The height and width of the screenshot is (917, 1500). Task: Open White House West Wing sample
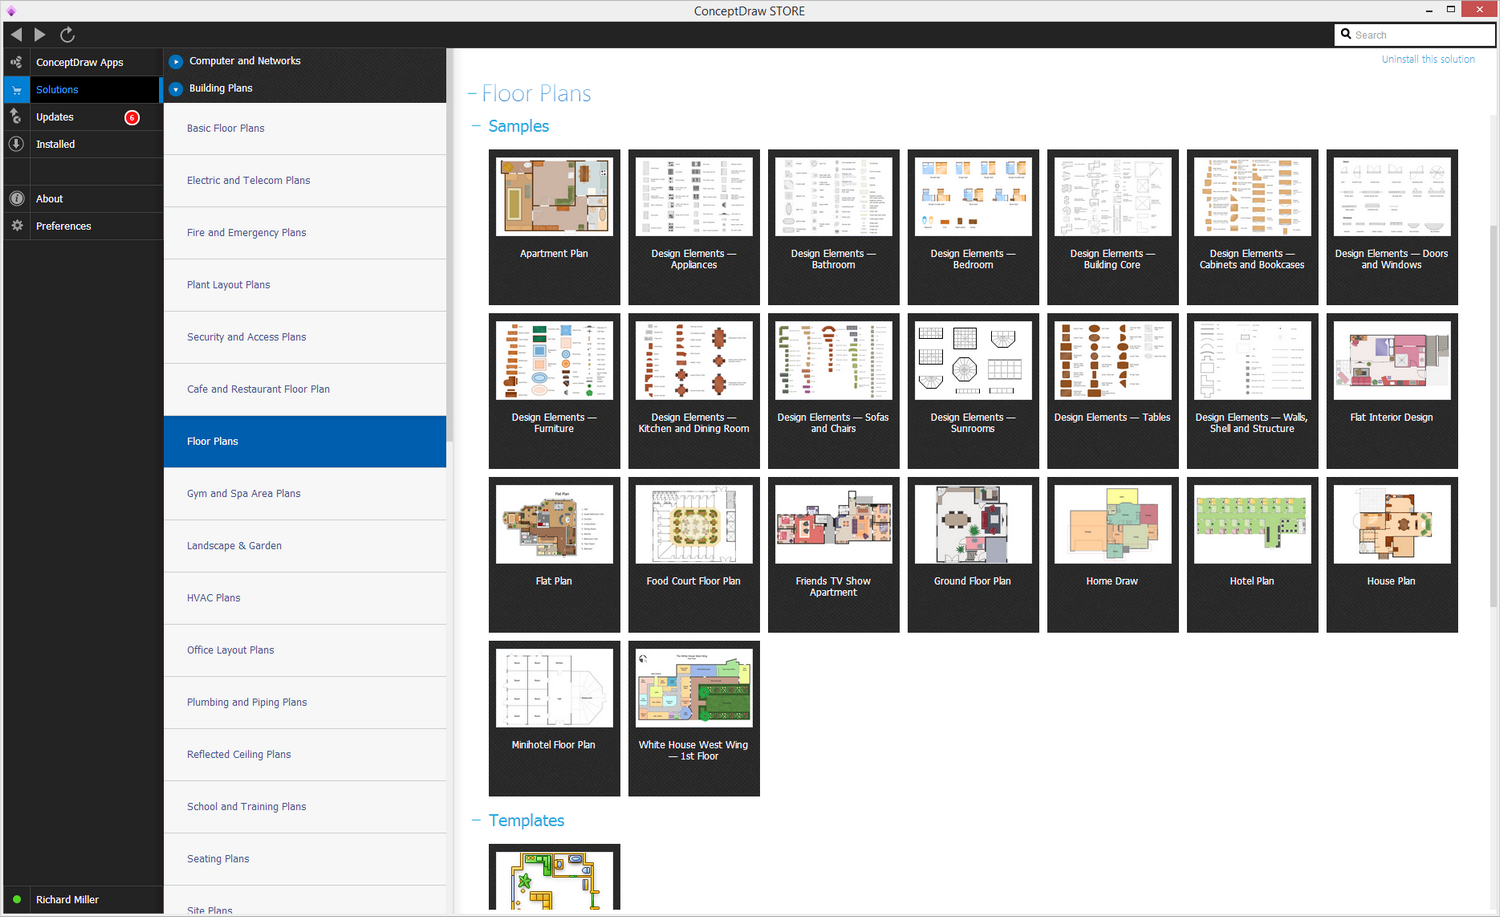point(694,719)
